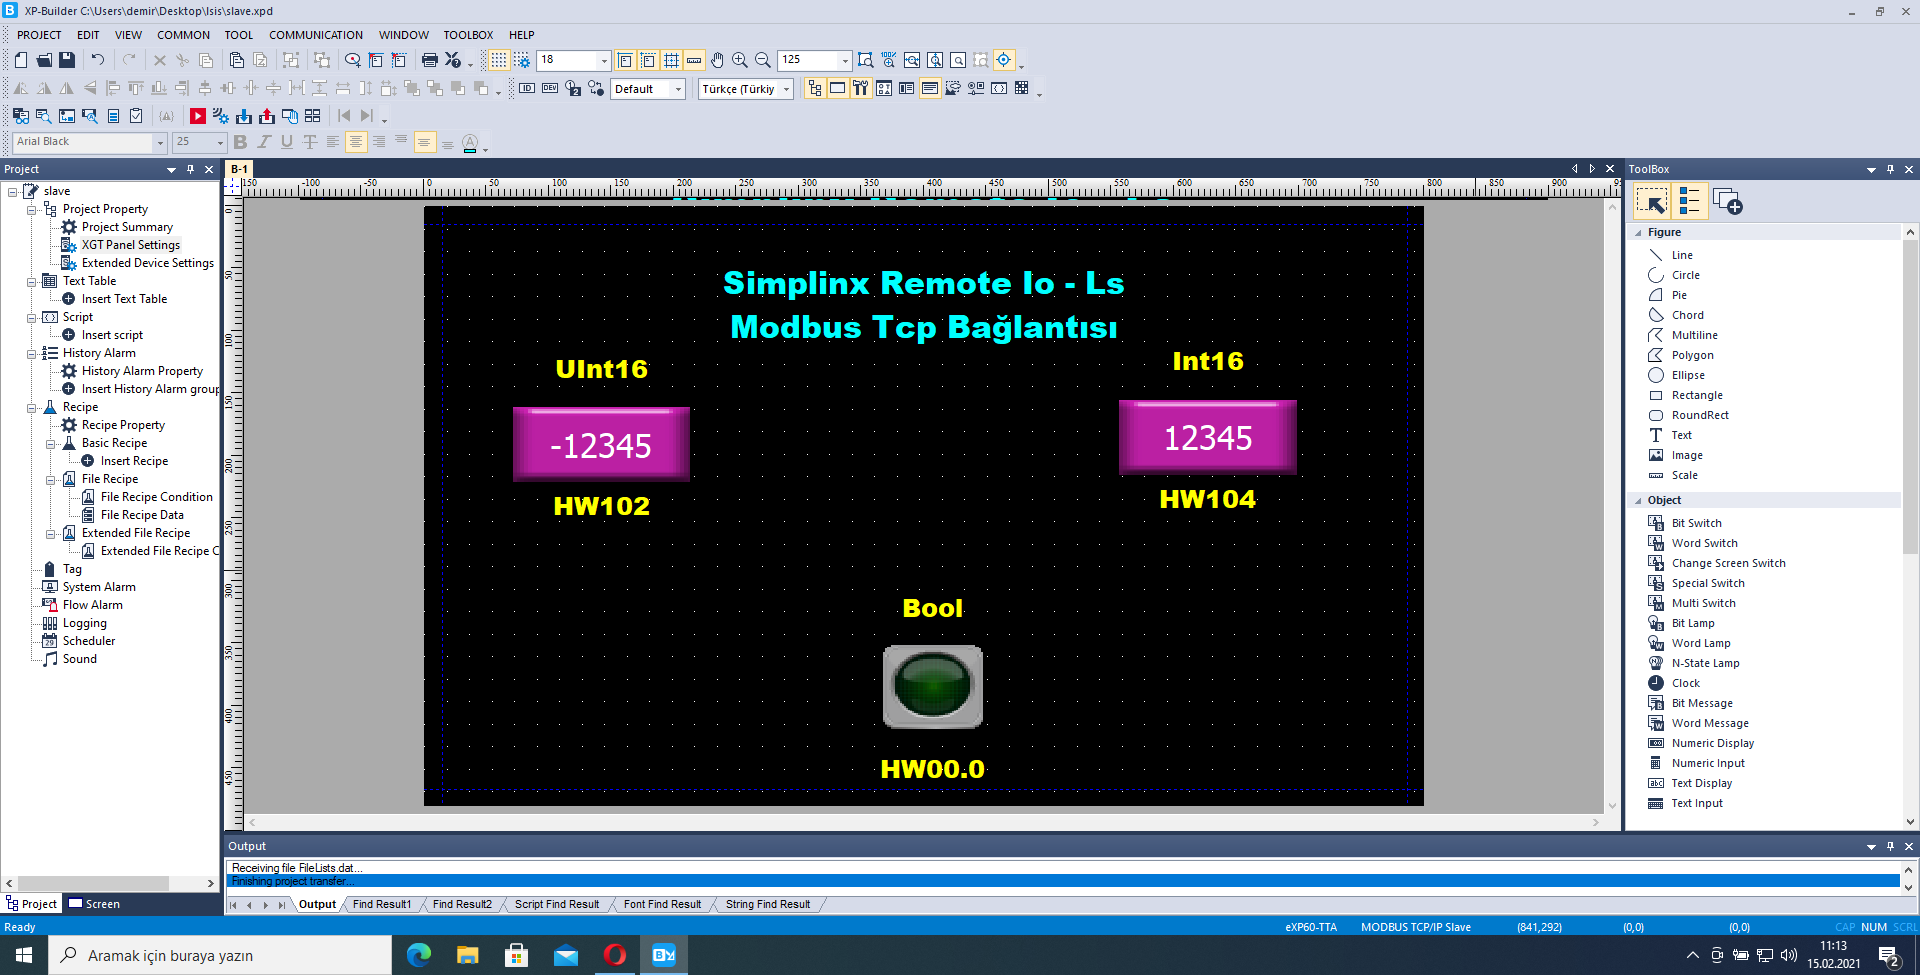This screenshot has width=1920, height=975.
Task: Toggle center horizontal text alignment
Action: pyautogui.click(x=356, y=142)
